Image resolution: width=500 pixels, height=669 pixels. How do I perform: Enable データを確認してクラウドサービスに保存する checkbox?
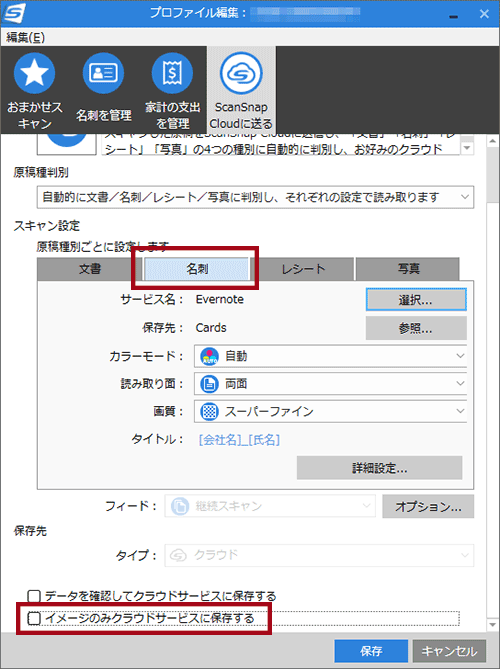(x=34, y=596)
